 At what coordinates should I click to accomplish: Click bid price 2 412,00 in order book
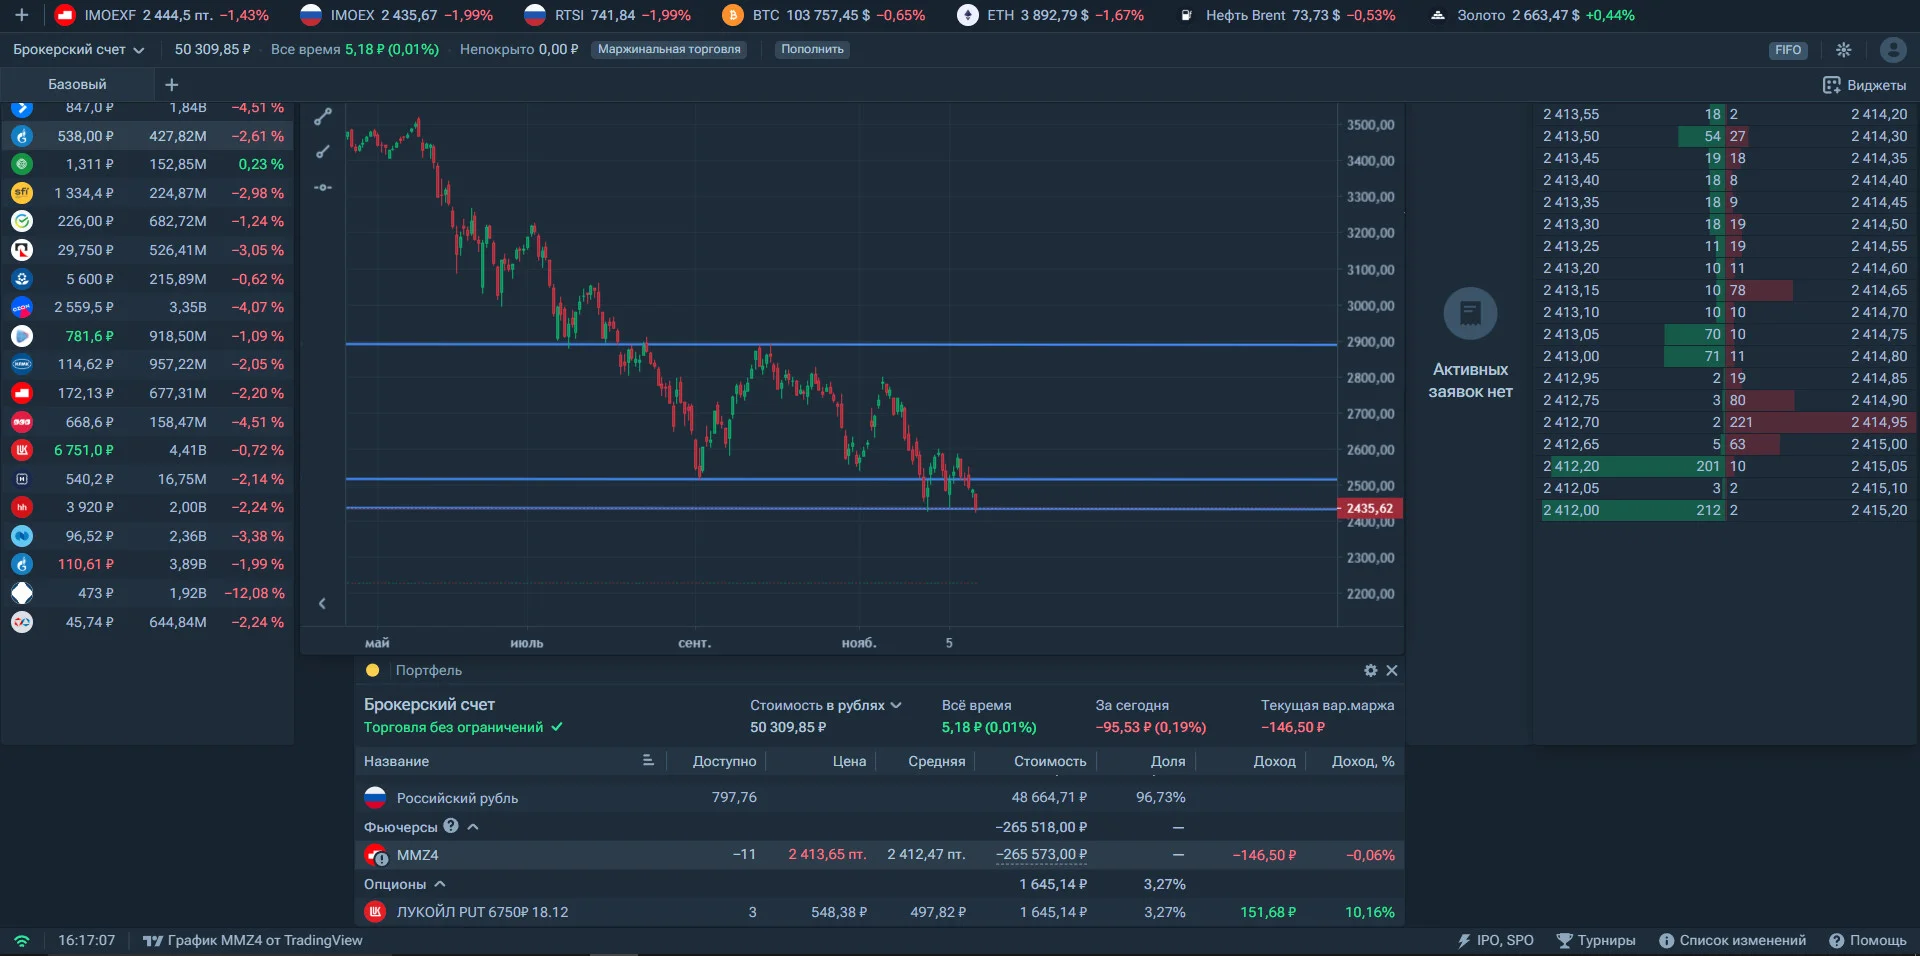(x=1571, y=510)
